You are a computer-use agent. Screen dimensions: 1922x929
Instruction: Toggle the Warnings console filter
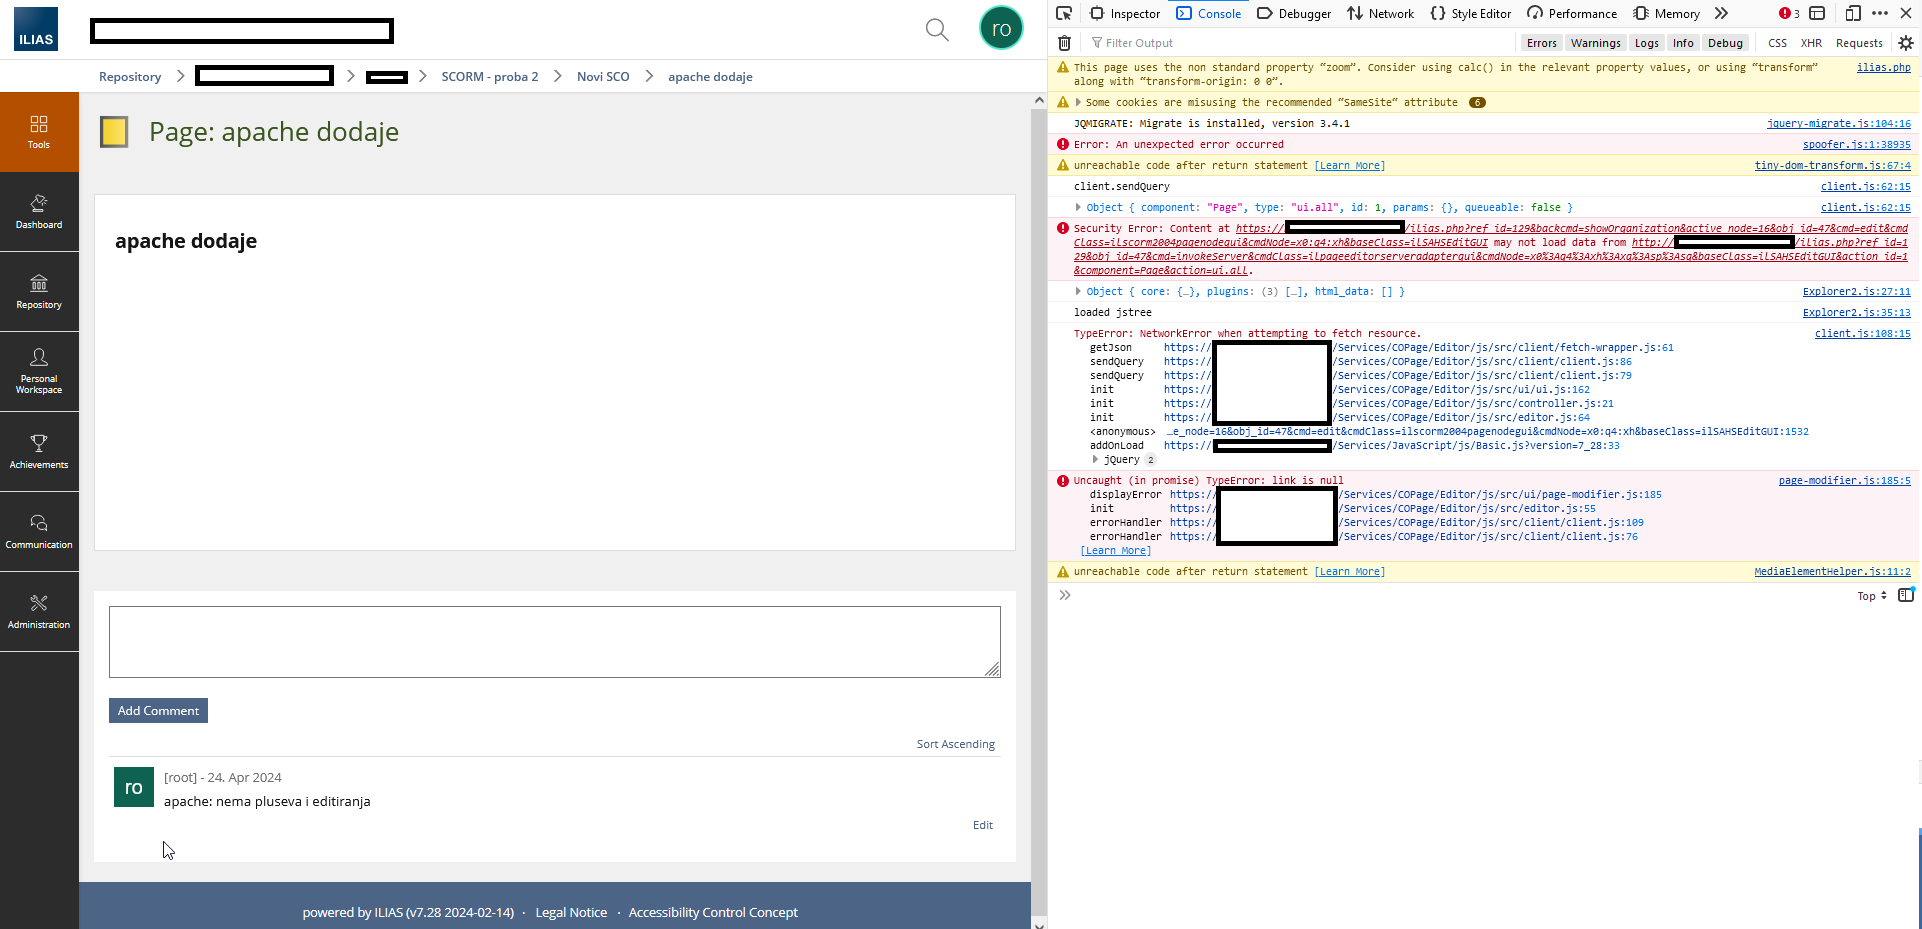pos(1595,43)
